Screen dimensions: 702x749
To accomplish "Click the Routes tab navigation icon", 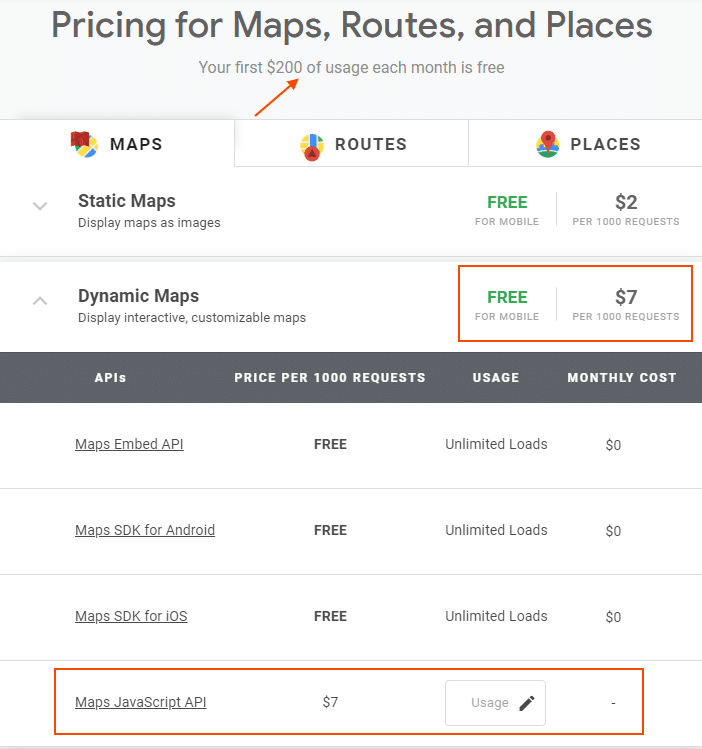I will [312, 147].
